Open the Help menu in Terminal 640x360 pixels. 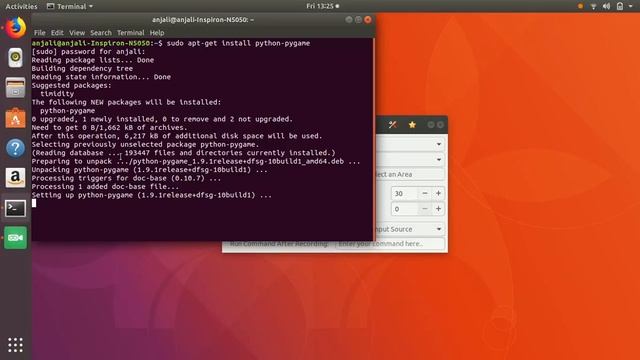point(157,33)
